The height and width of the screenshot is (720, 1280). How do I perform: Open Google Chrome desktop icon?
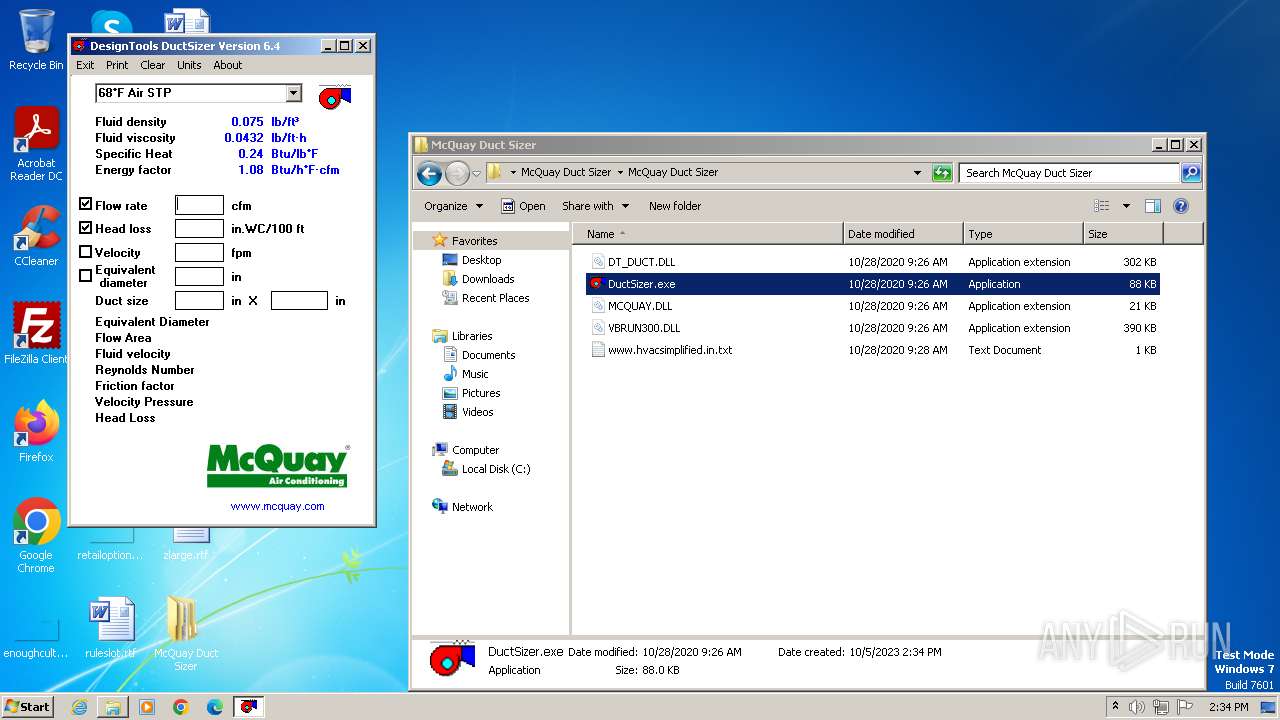tap(36, 535)
